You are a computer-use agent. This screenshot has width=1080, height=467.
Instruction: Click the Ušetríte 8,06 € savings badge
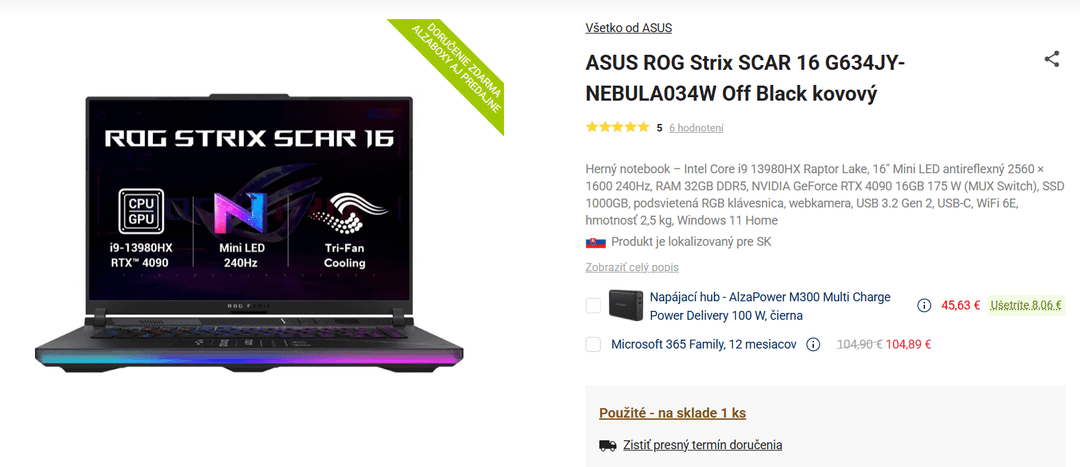[x=1026, y=305]
